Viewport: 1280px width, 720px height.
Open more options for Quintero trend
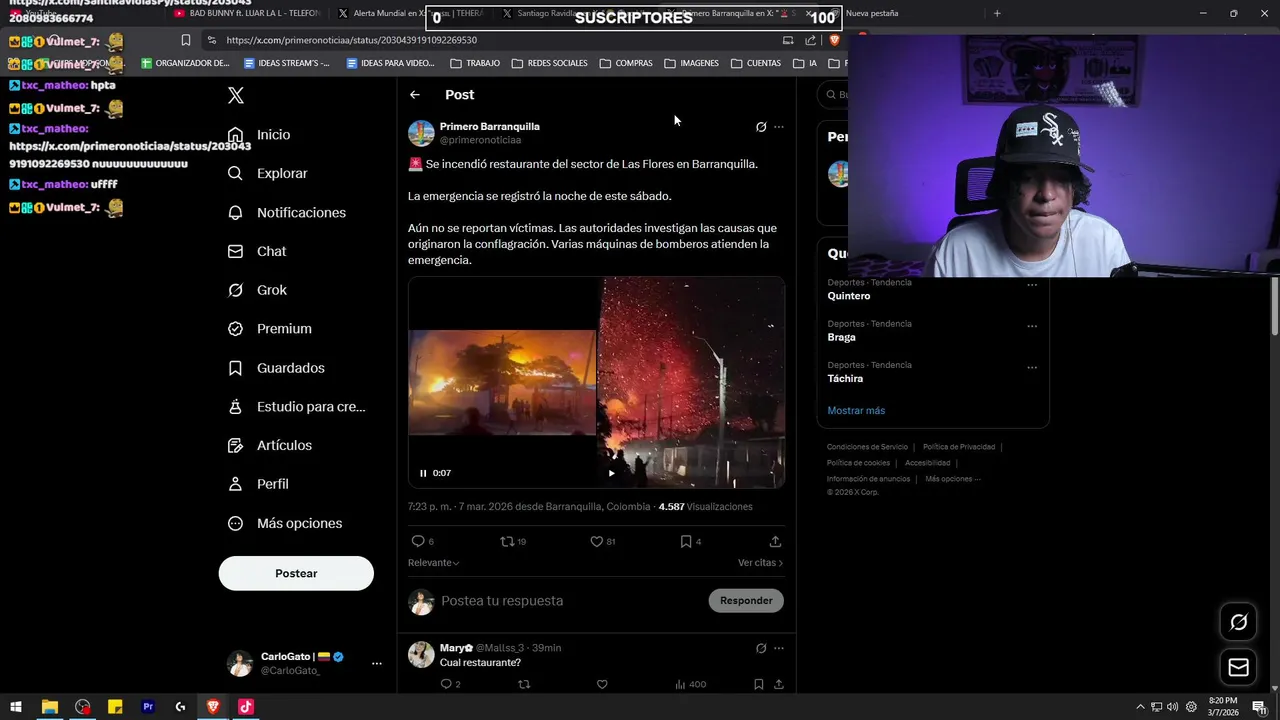(x=1032, y=285)
